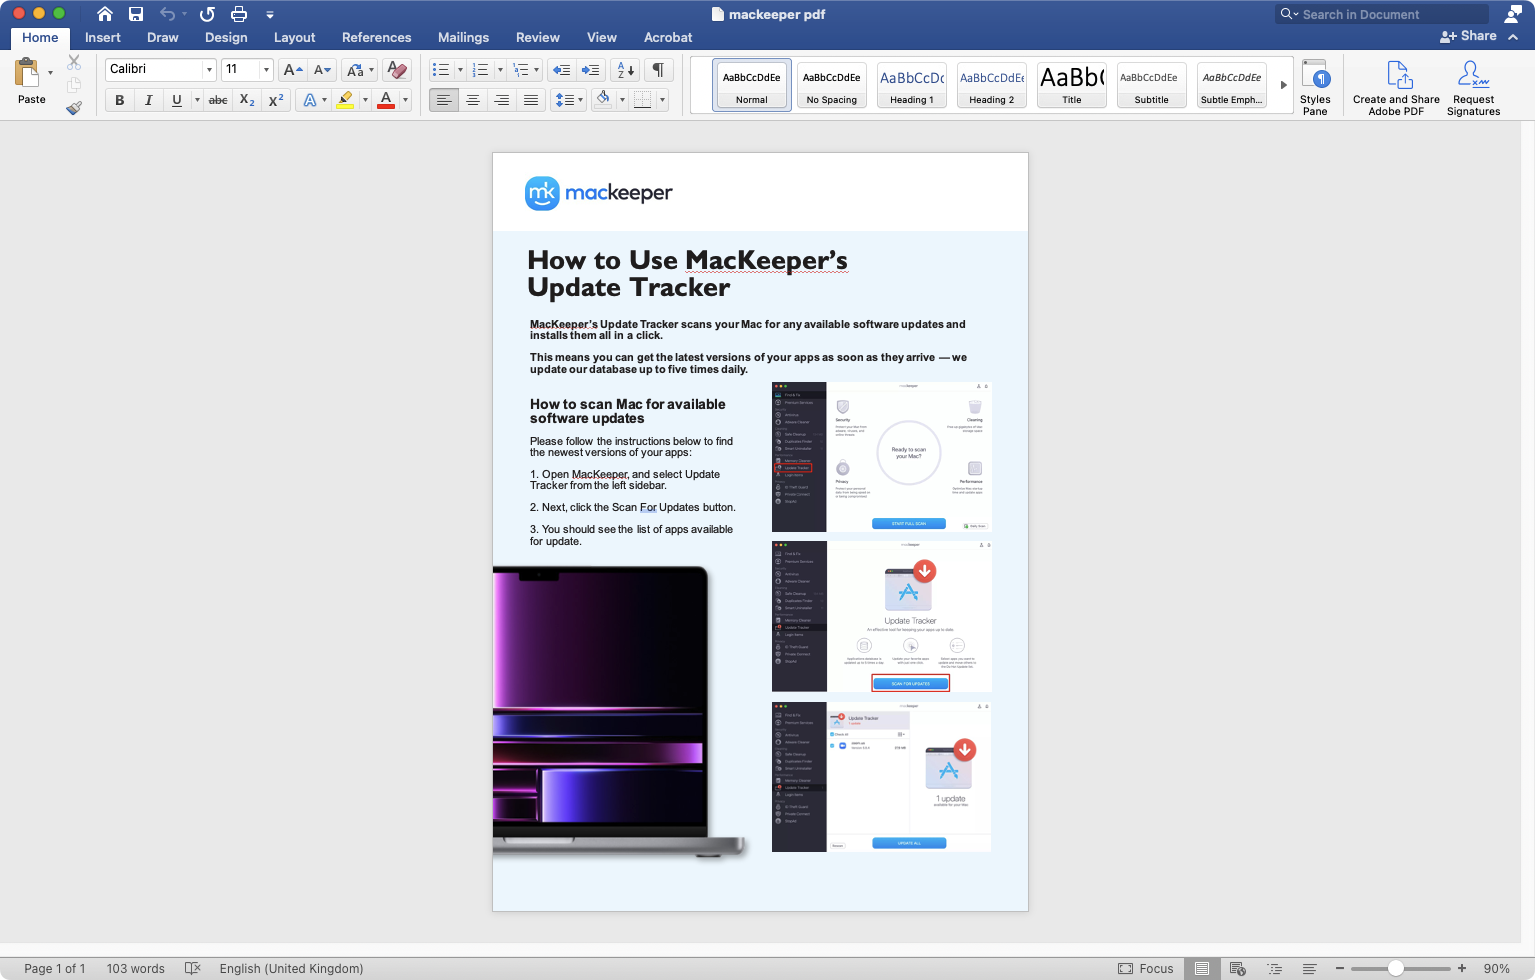This screenshot has width=1535, height=980.
Task: Expand the Paste options arrow
Action: [x=50, y=73]
